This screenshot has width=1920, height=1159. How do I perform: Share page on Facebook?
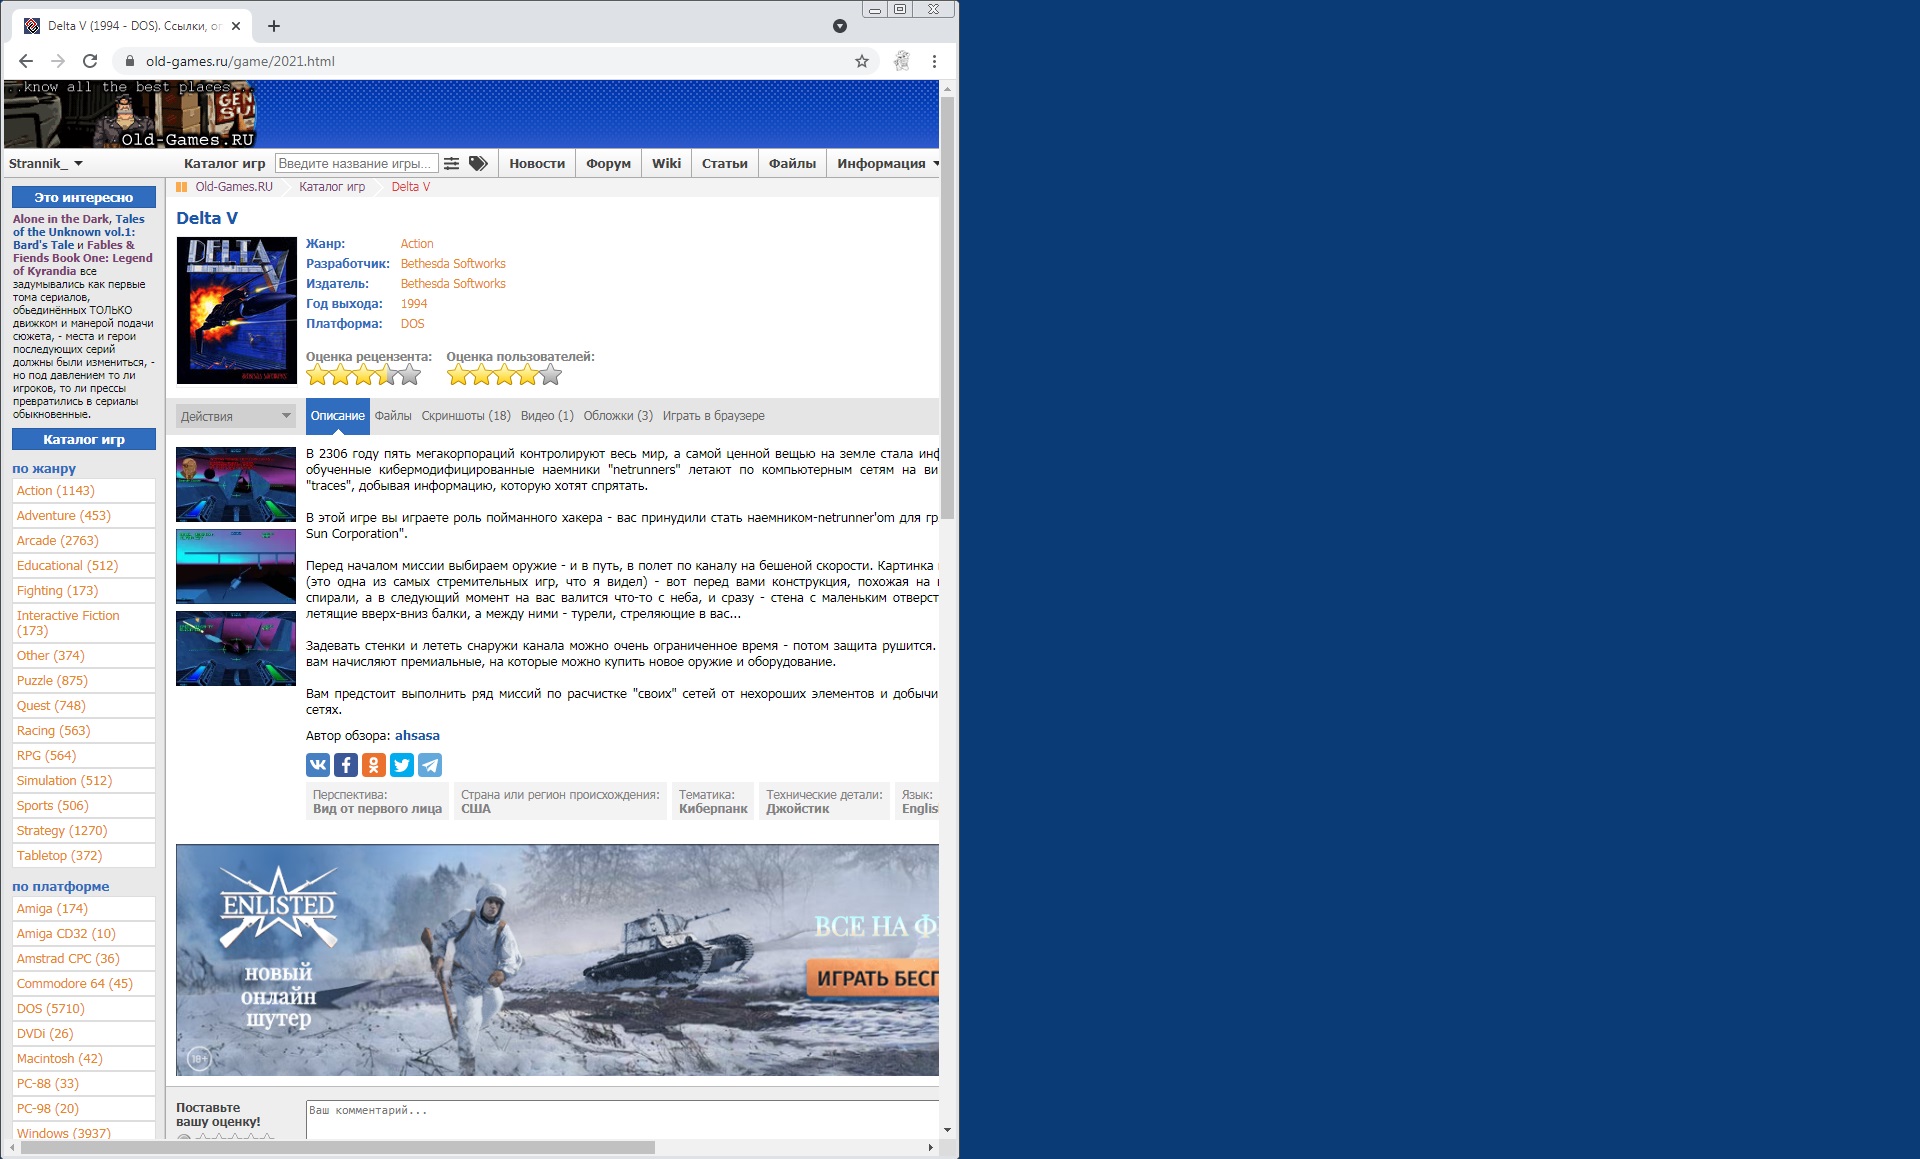[345, 765]
